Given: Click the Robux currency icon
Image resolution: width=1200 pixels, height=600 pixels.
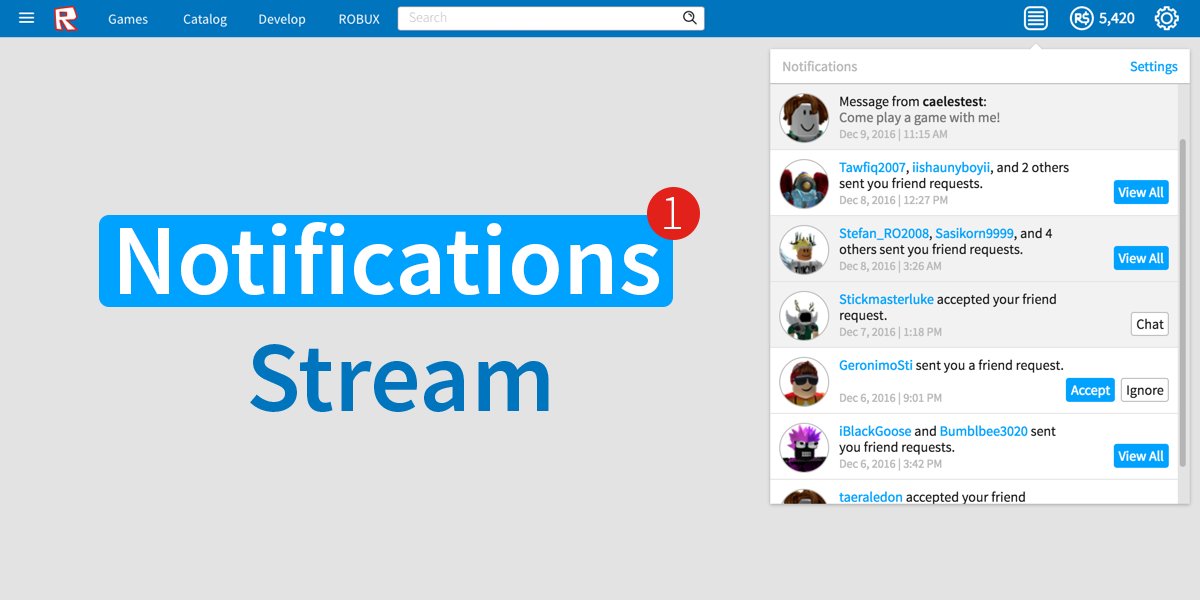Looking at the screenshot, I should click(x=1081, y=18).
